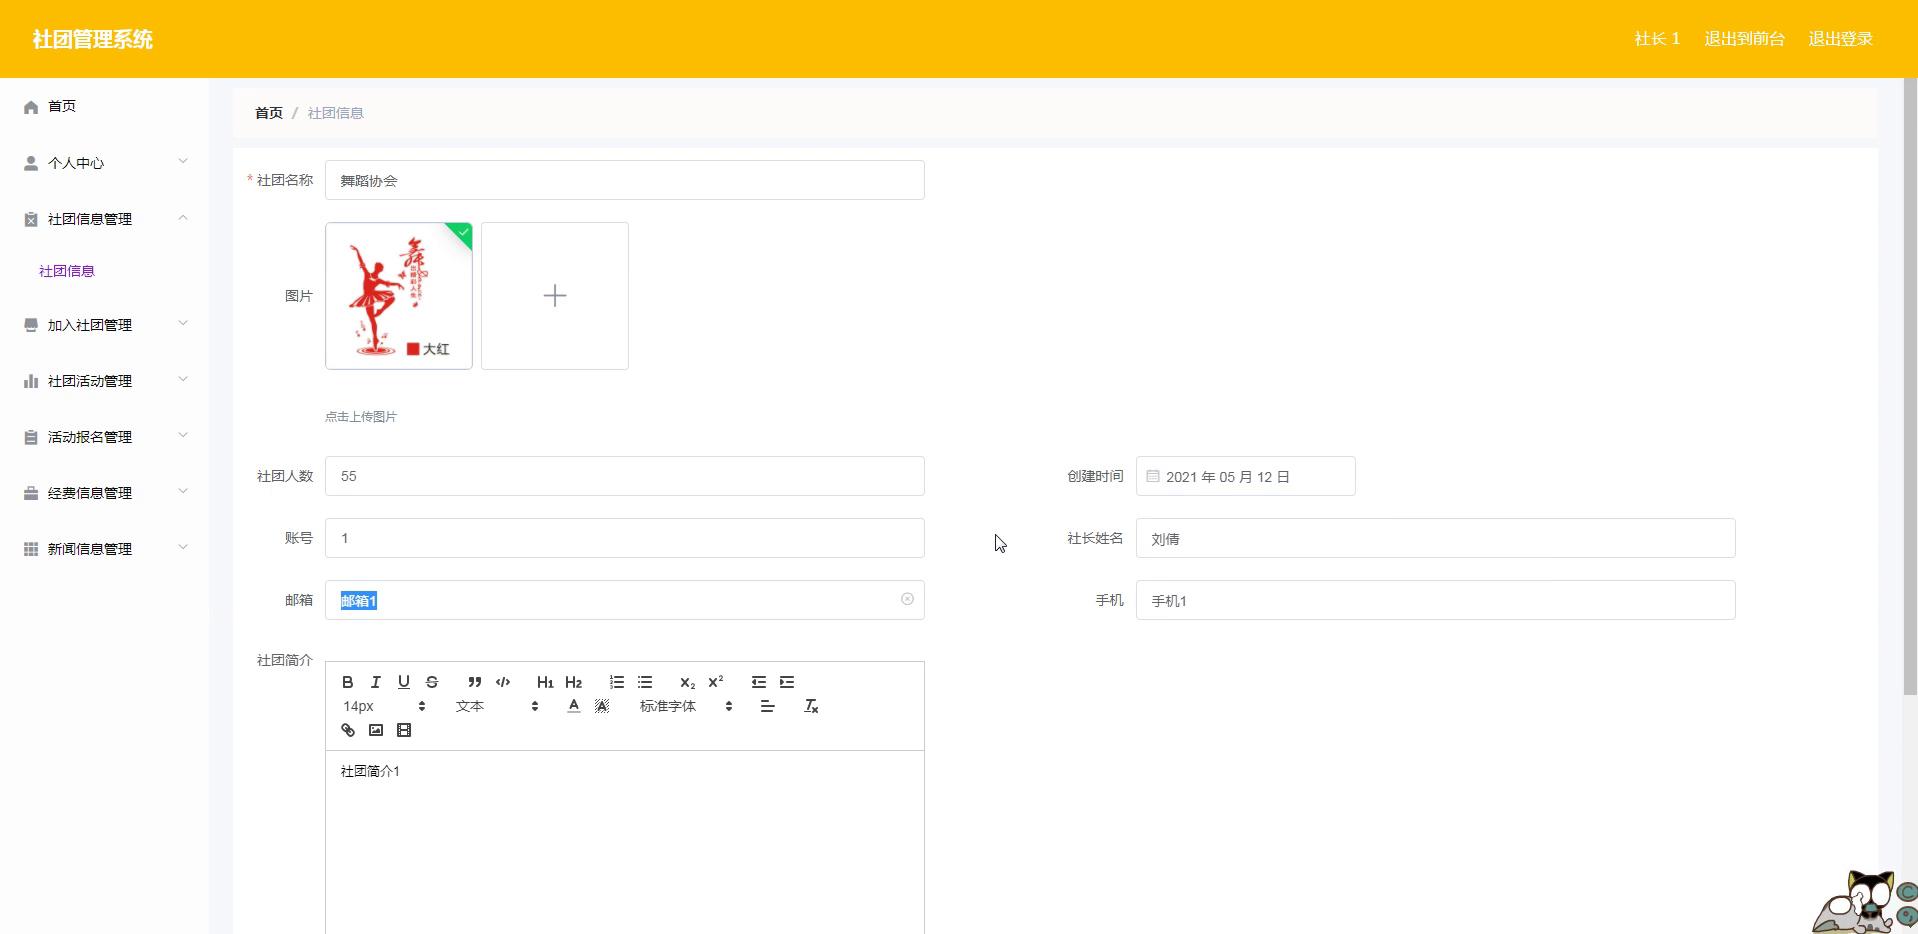
Task: Toggle italic formatting in editor toolbar
Action: pyautogui.click(x=376, y=682)
